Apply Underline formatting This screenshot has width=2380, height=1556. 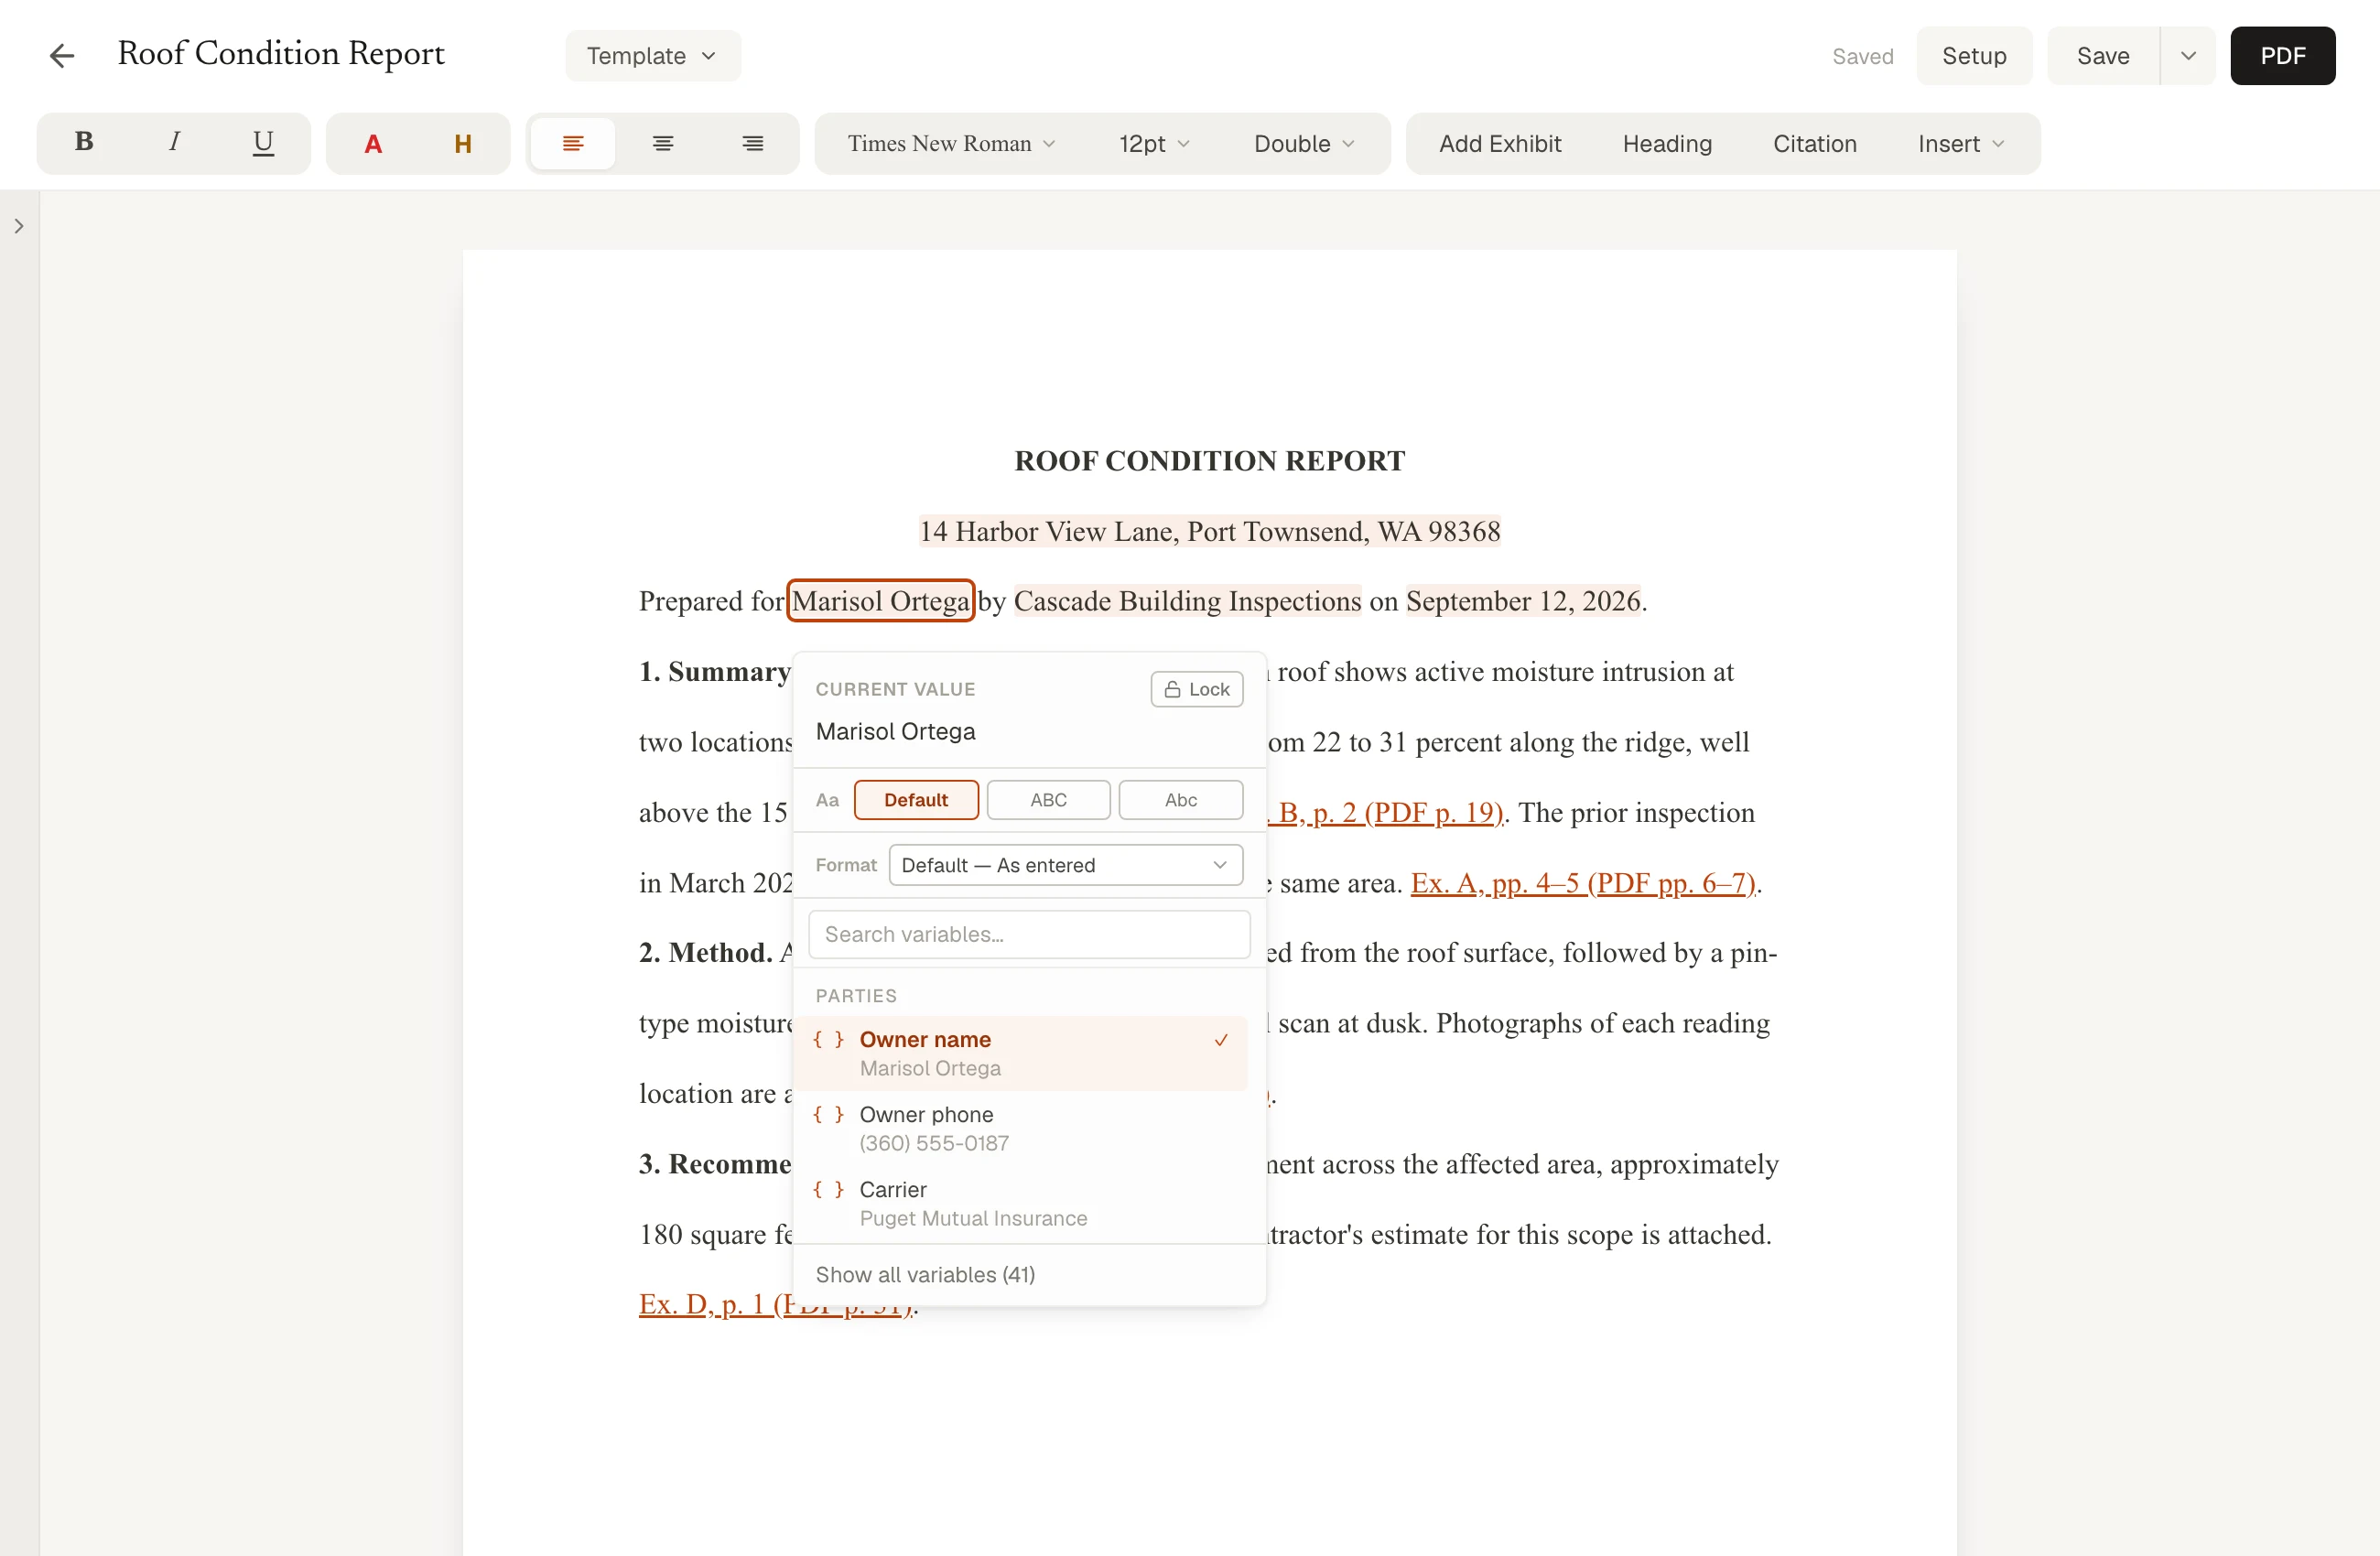tap(263, 143)
